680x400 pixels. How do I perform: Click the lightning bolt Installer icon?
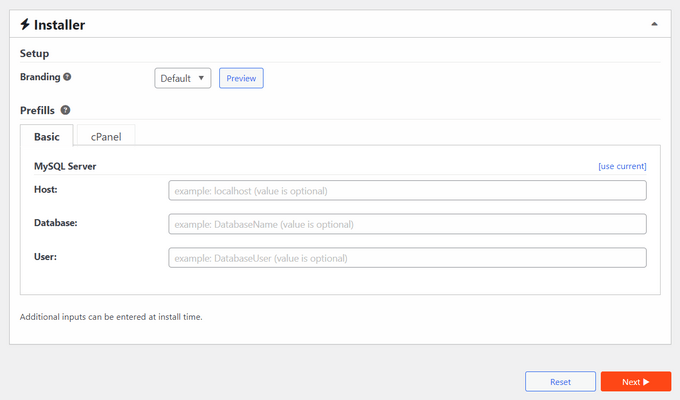pos(25,24)
